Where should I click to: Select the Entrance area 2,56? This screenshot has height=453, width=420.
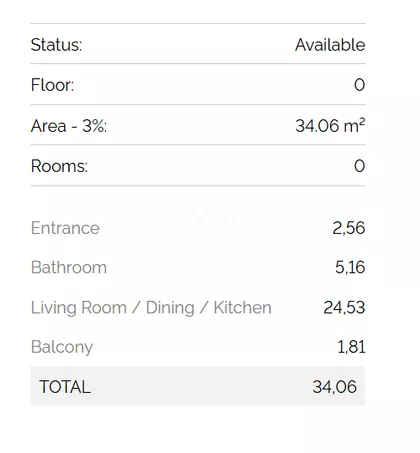tap(349, 228)
